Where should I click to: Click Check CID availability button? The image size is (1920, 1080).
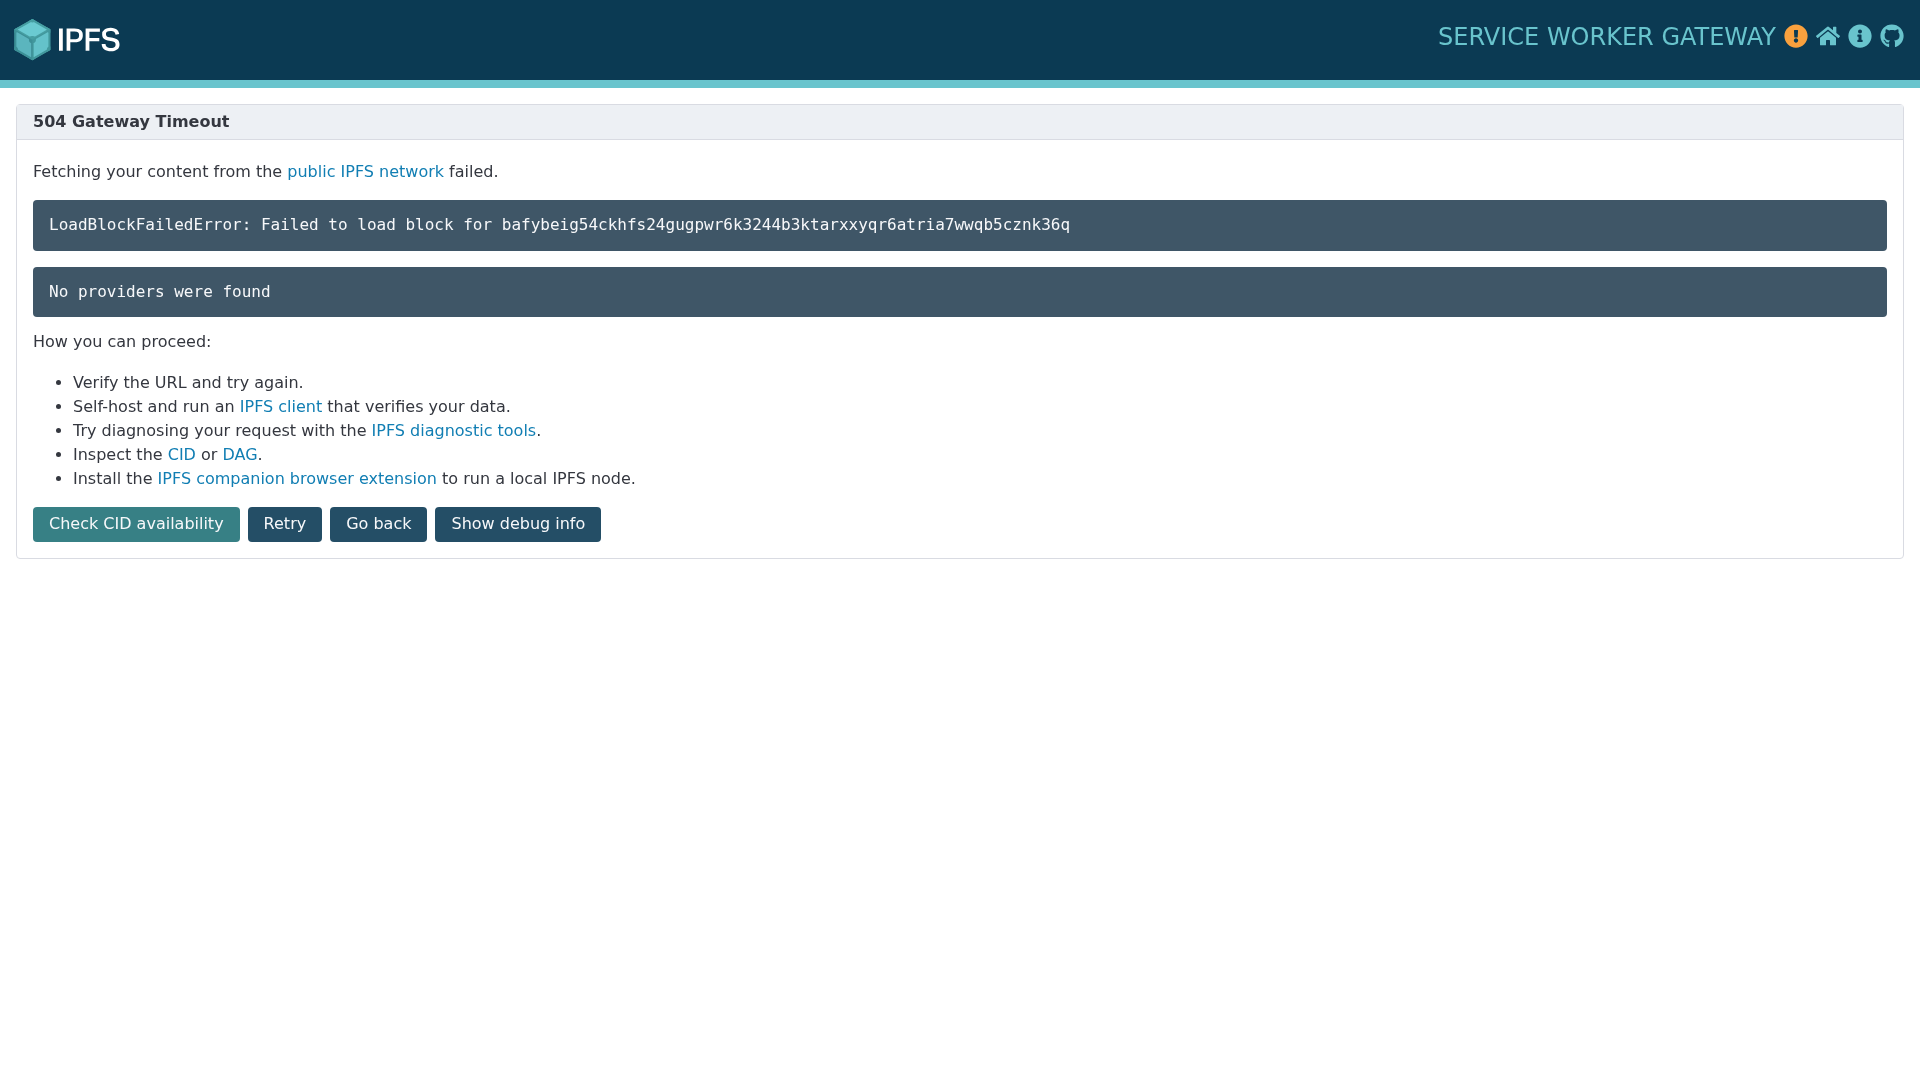(x=136, y=524)
